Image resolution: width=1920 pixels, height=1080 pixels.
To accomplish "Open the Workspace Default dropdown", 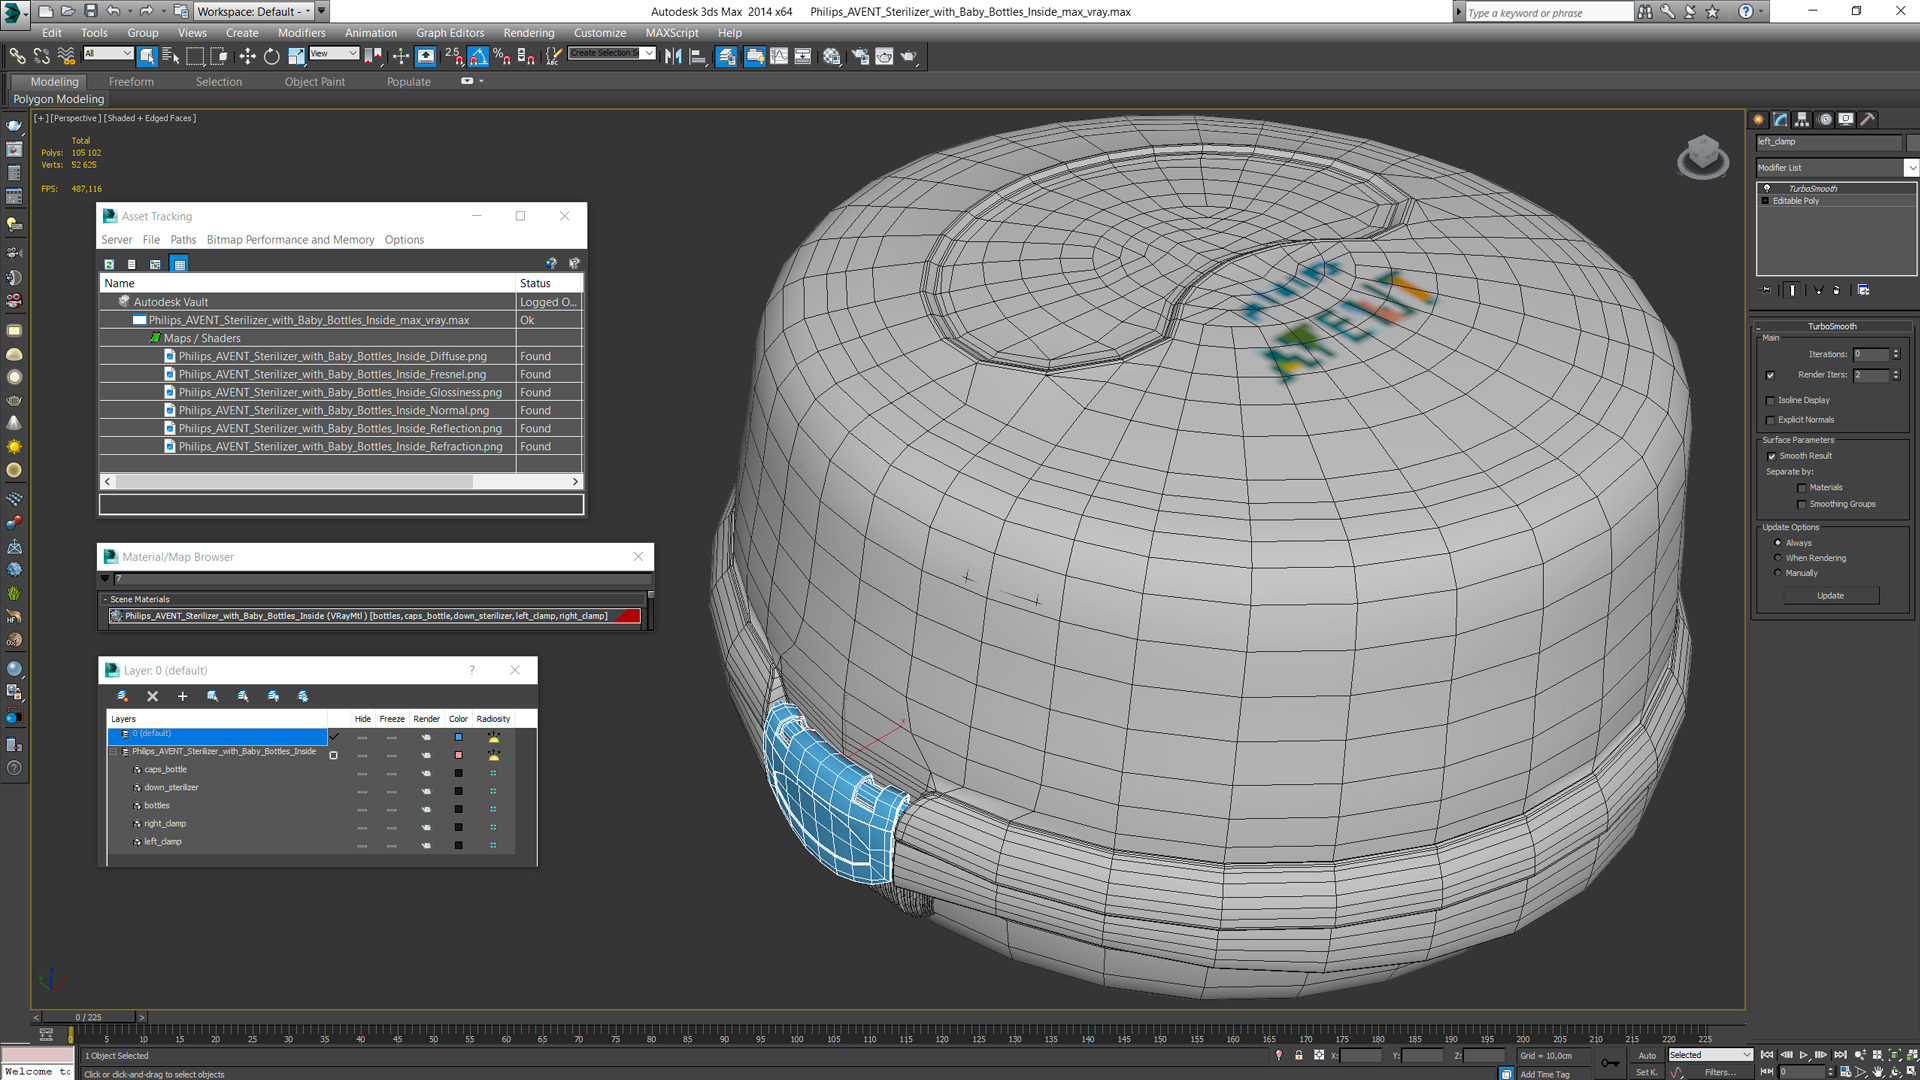I will tap(253, 11).
